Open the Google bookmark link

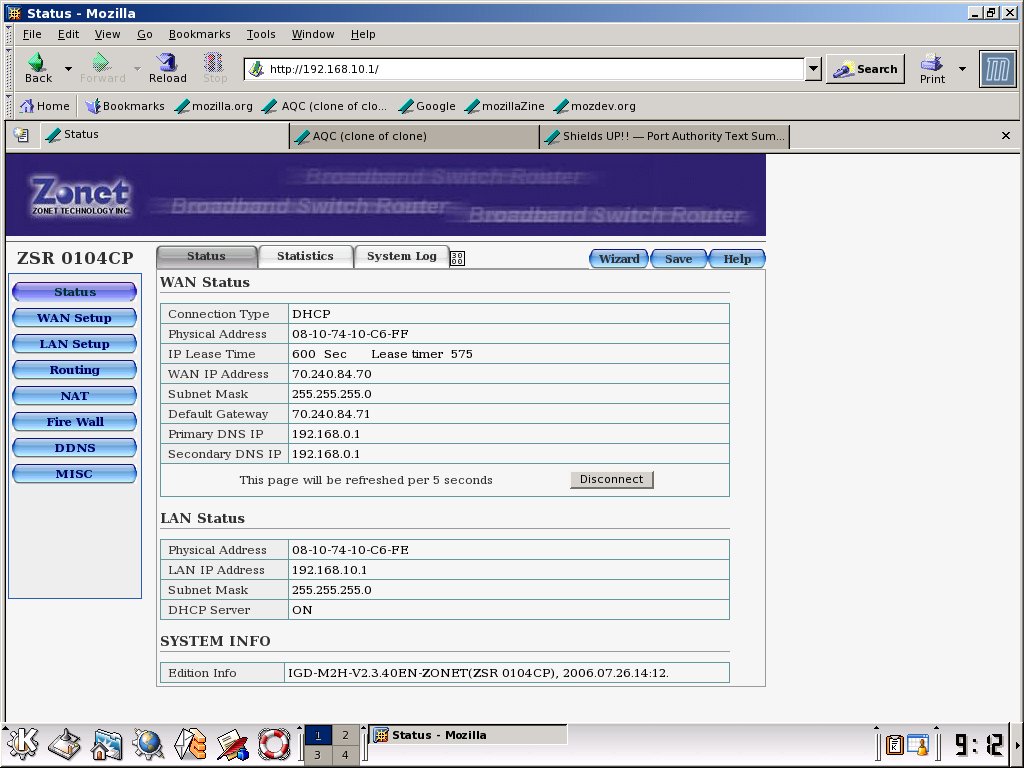427,106
